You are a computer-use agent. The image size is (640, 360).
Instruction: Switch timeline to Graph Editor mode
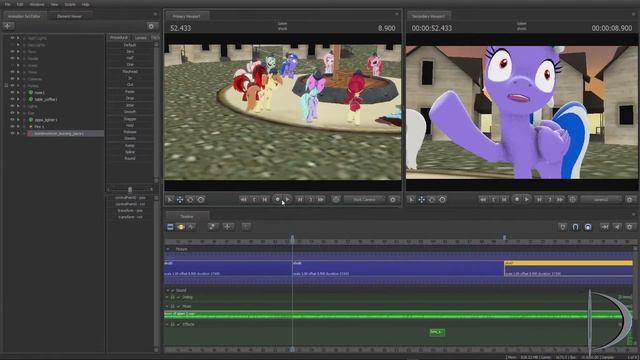coord(191,227)
